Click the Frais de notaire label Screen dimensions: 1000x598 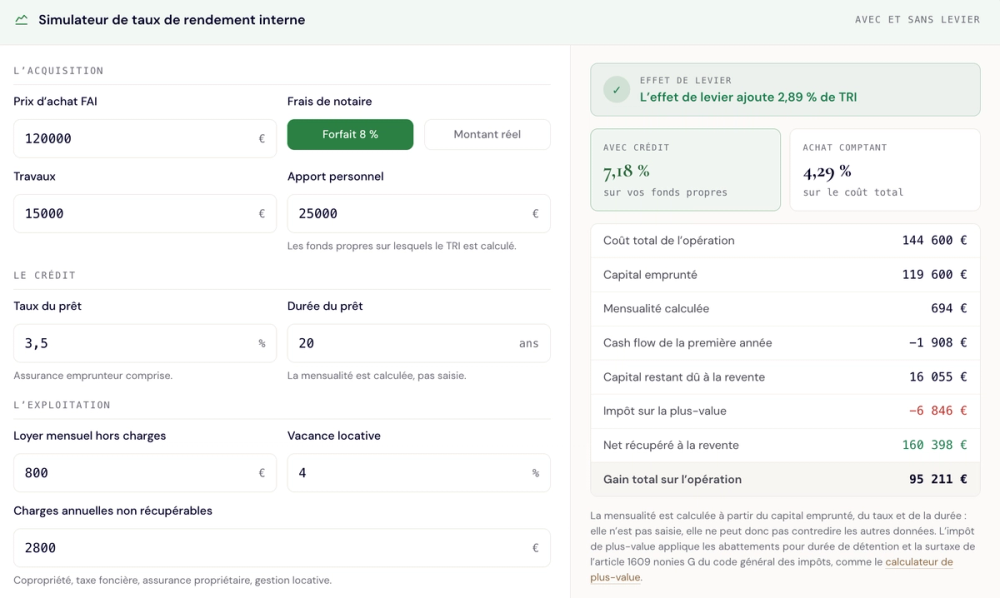pos(329,101)
